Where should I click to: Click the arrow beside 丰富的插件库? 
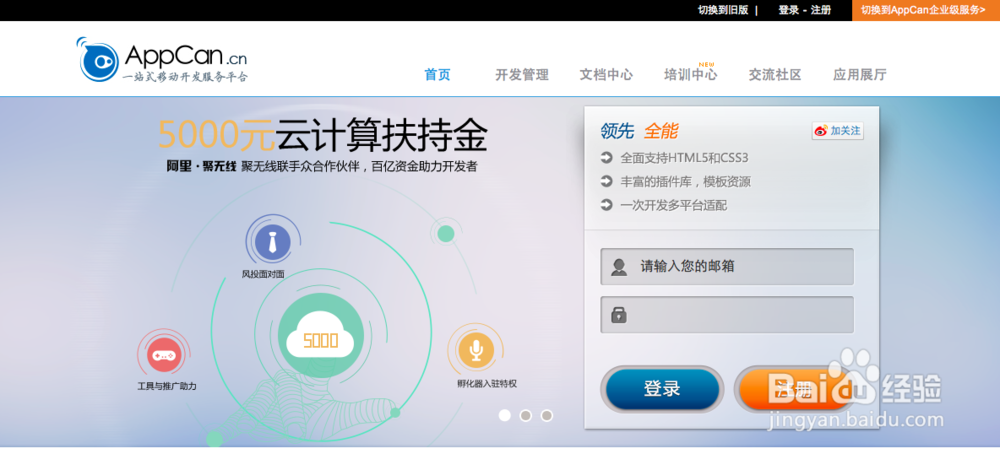(x=607, y=182)
